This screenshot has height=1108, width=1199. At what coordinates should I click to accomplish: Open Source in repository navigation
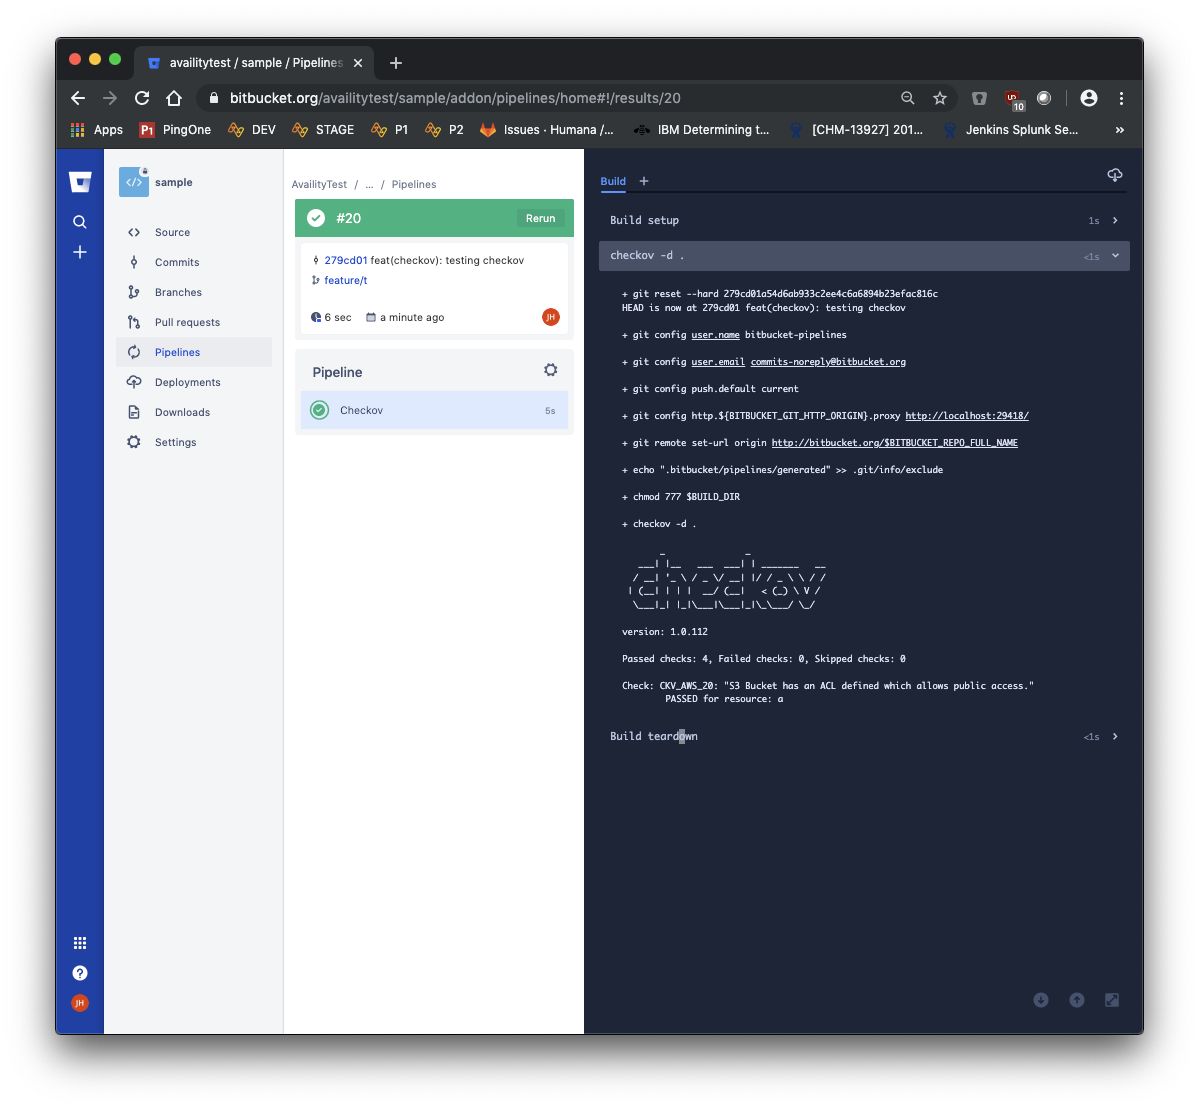click(x=194, y=232)
